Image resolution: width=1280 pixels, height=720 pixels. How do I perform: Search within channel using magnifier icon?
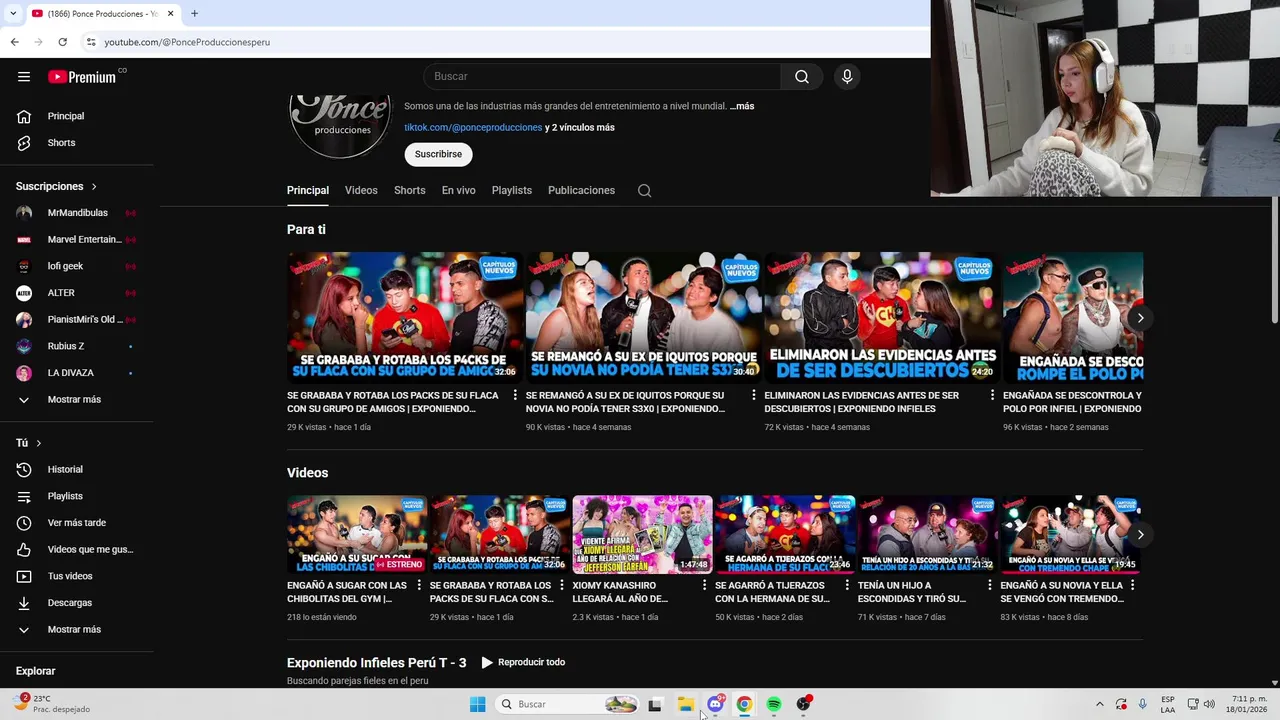[x=644, y=190]
